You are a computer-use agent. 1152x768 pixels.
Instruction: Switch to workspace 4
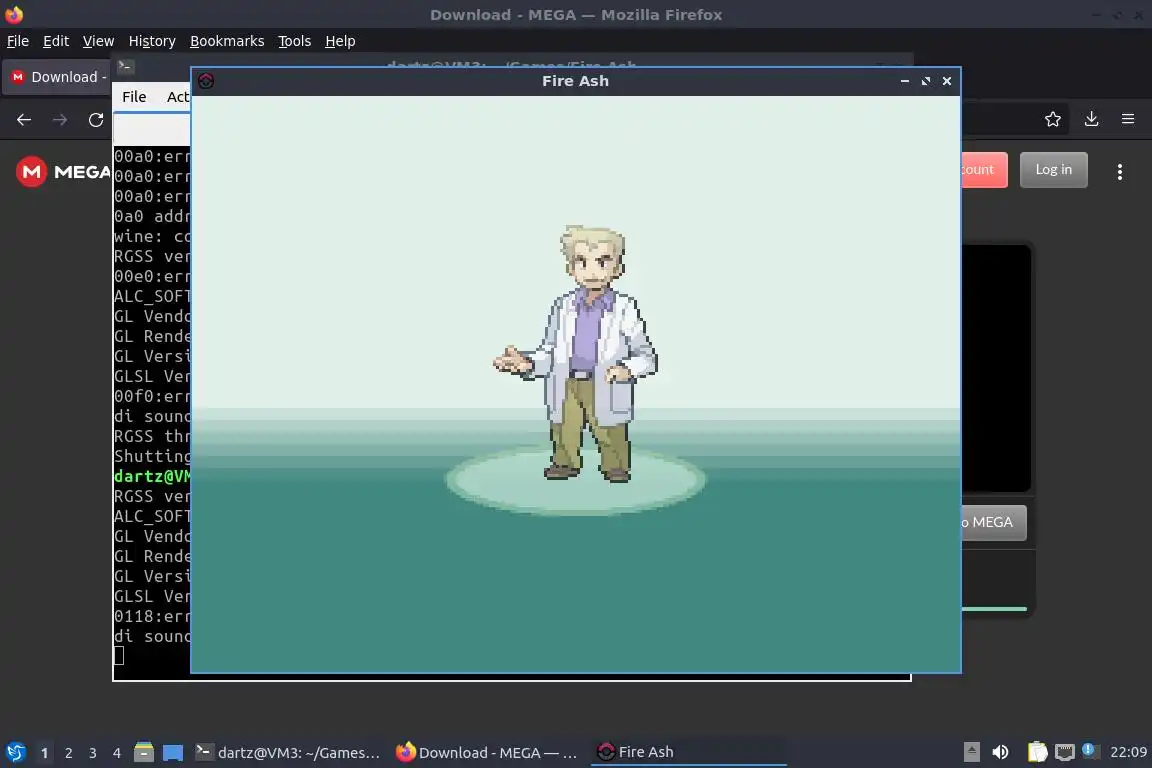pos(117,753)
